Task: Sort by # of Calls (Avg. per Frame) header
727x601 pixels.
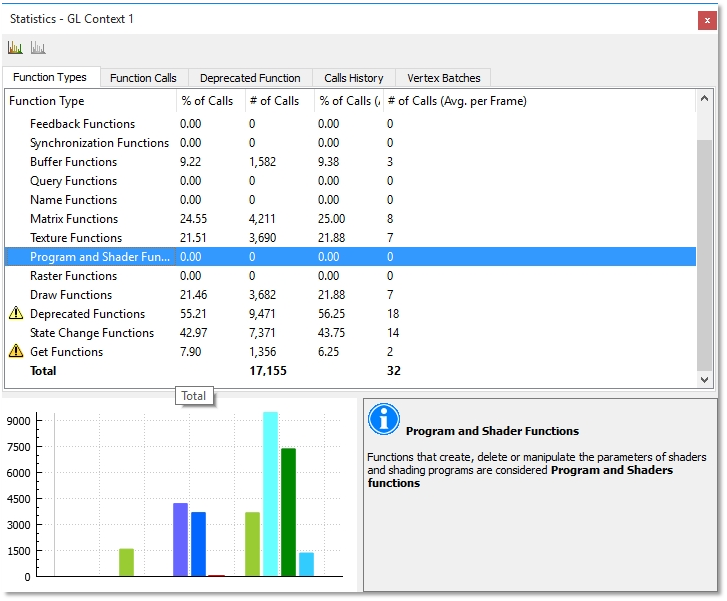Action: click(x=456, y=101)
